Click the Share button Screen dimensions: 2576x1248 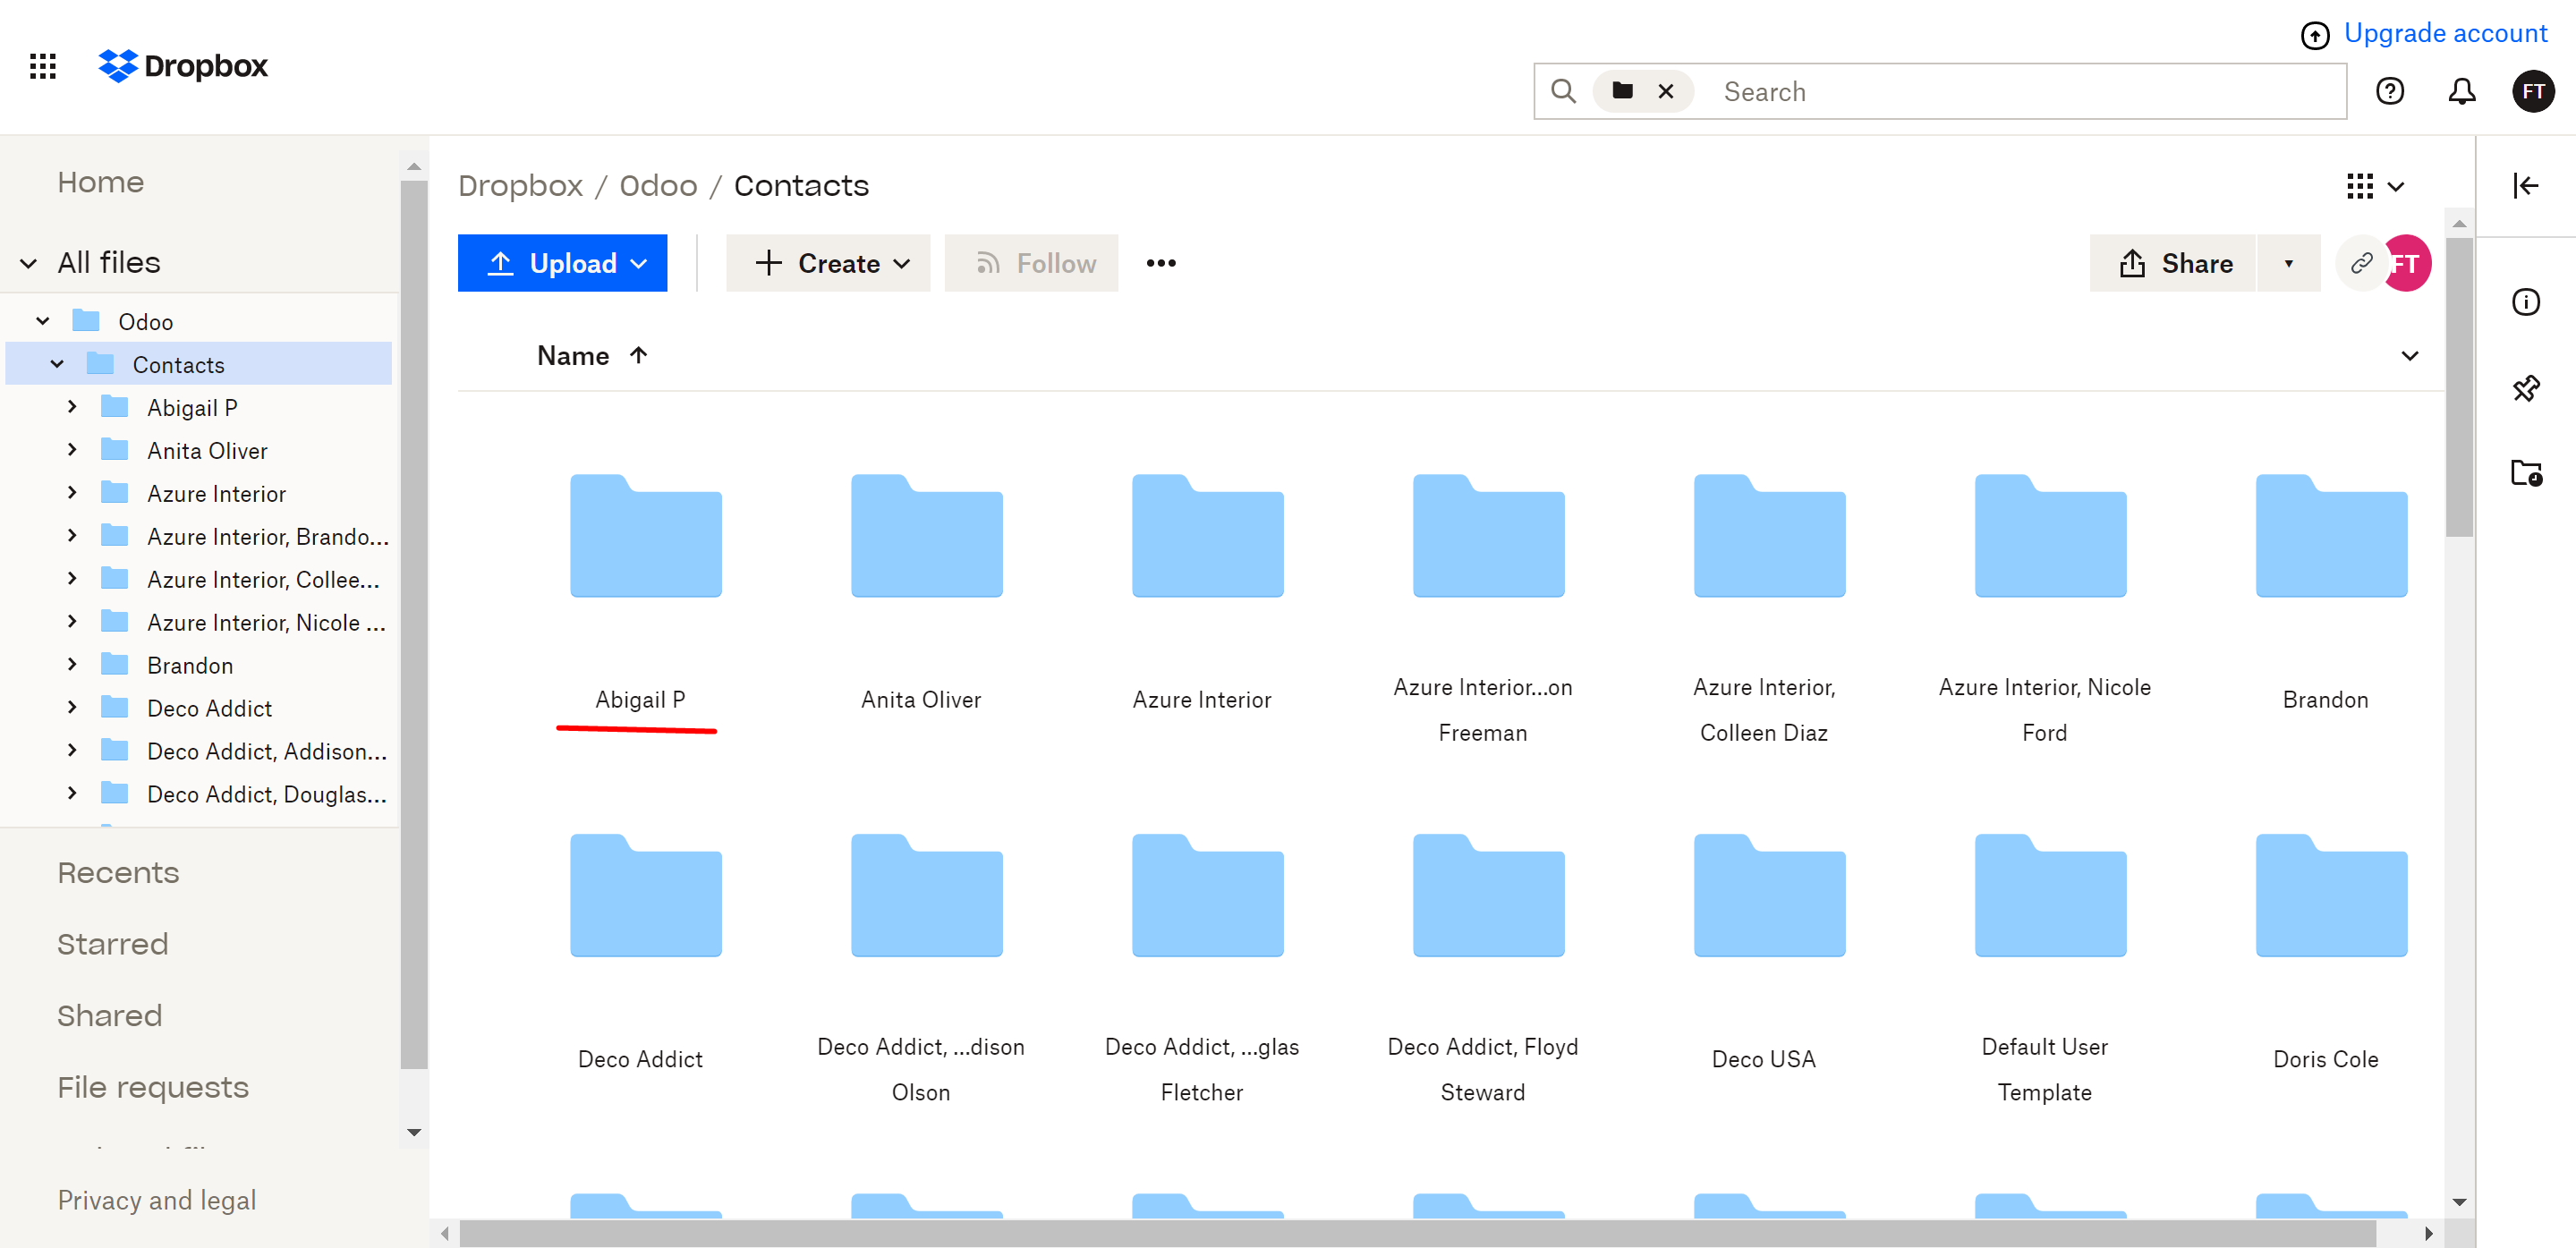tap(2173, 263)
